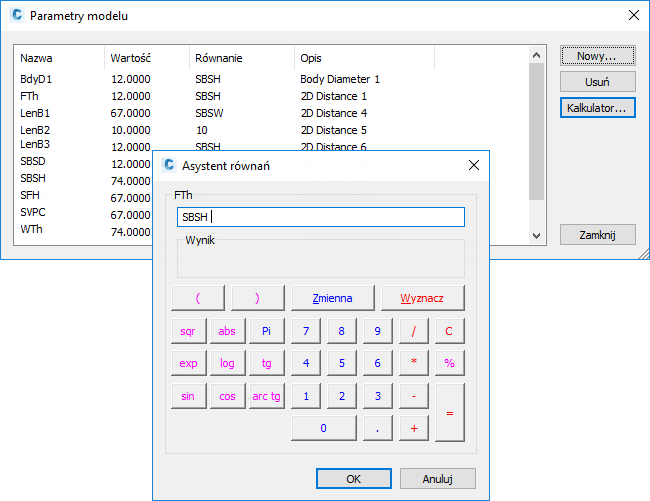
Task: Click calculator digit 4 key
Action: pyautogui.click(x=306, y=363)
